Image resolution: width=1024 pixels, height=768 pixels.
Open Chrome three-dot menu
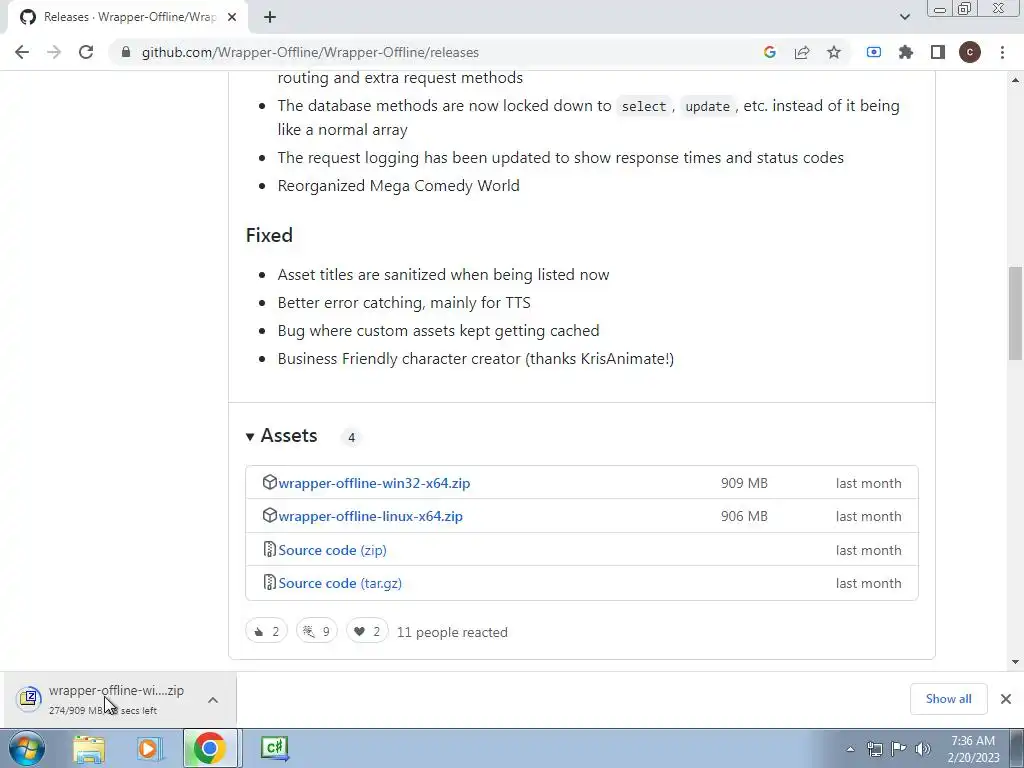[x=1002, y=52]
